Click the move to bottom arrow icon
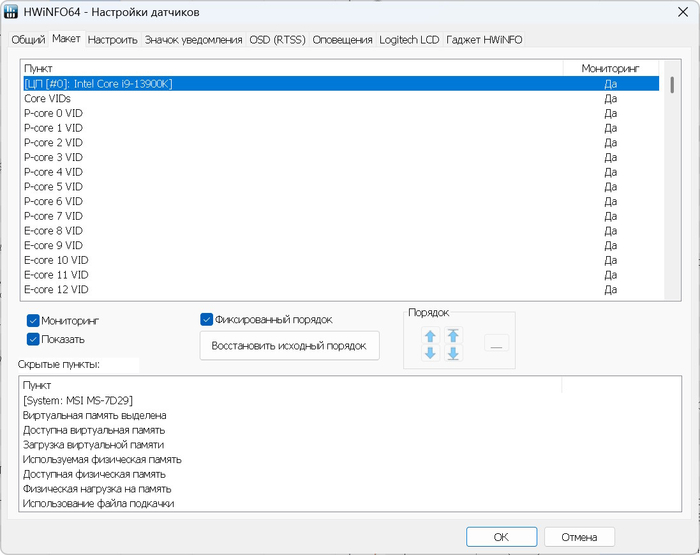This screenshot has width=700, height=555. tap(453, 353)
